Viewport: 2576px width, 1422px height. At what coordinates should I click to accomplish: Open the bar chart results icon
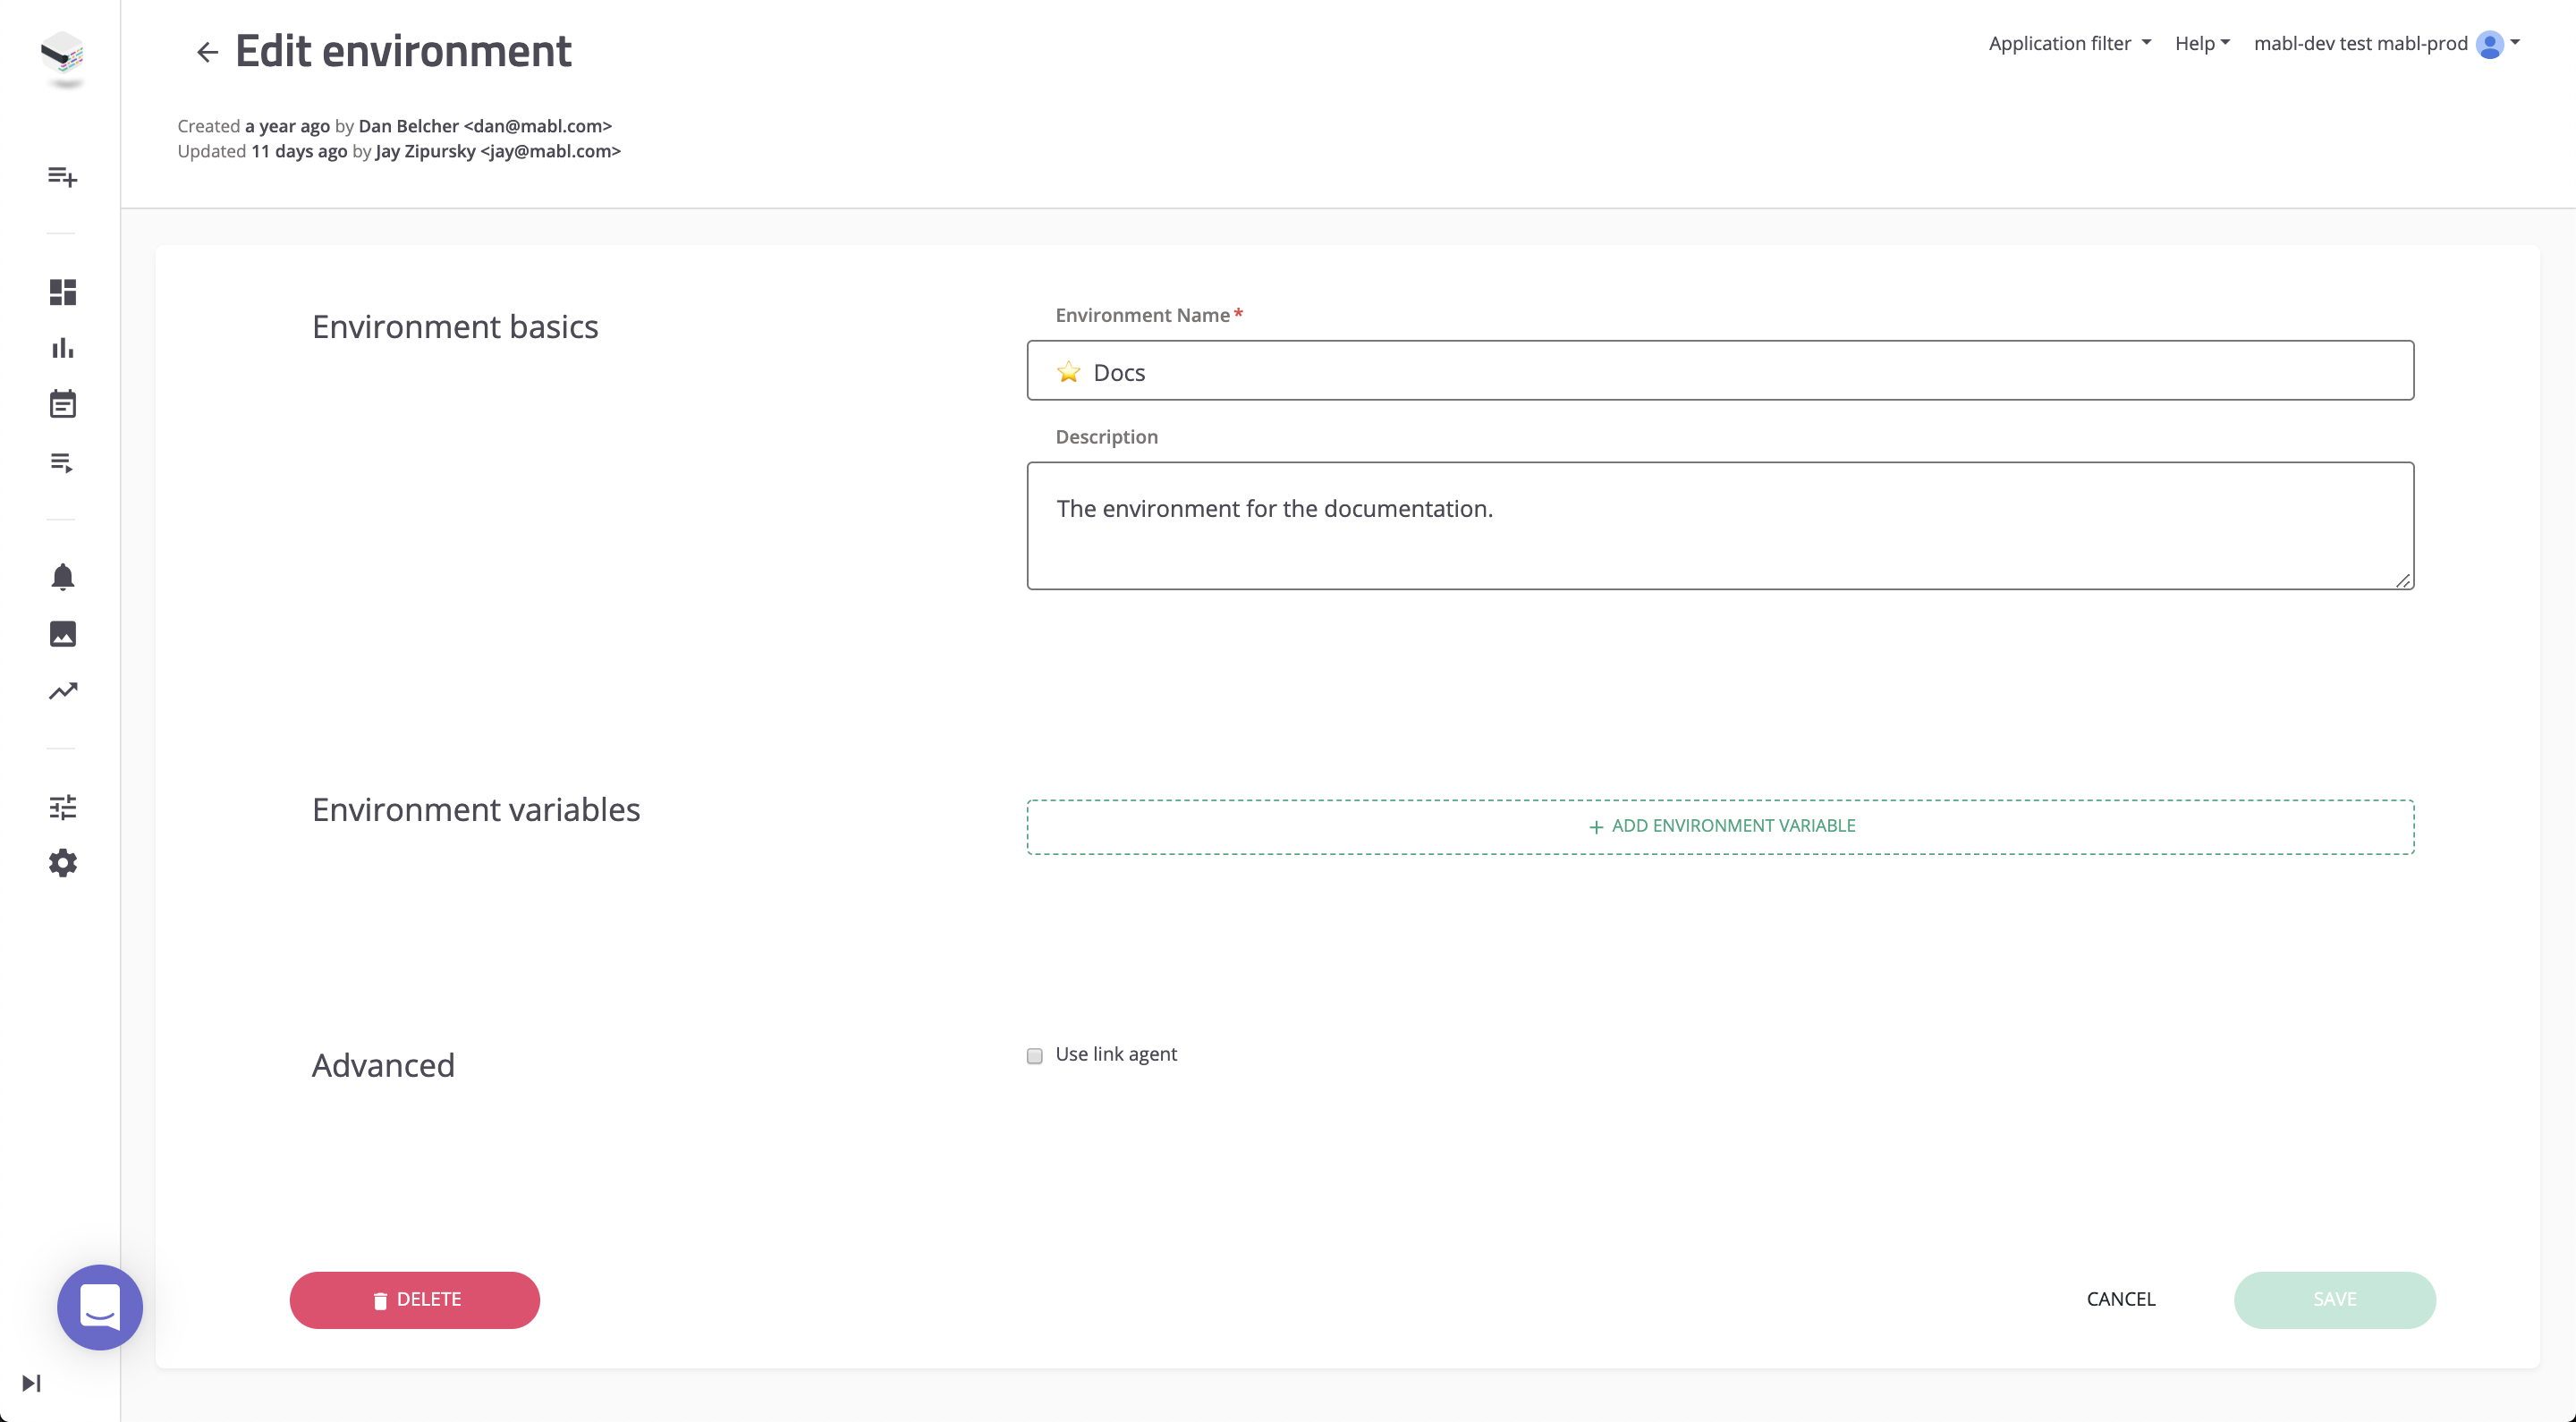(62, 348)
